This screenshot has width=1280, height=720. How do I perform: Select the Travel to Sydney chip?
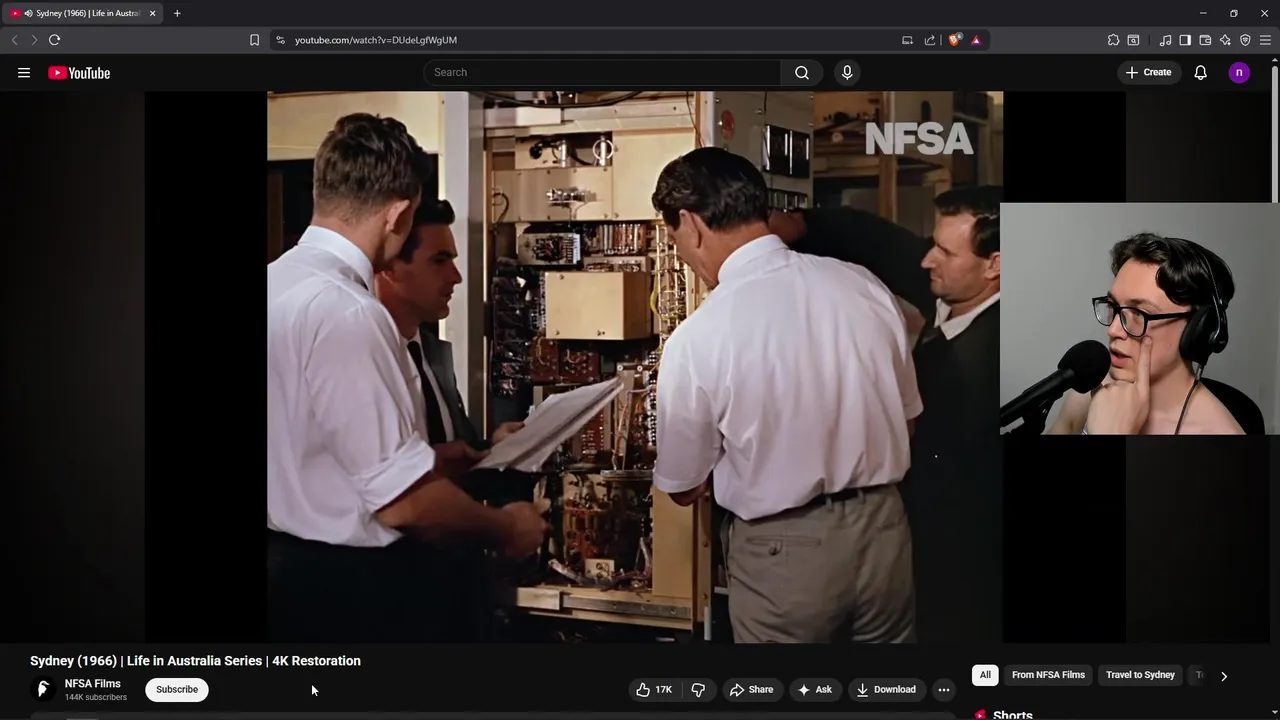[x=1140, y=675]
